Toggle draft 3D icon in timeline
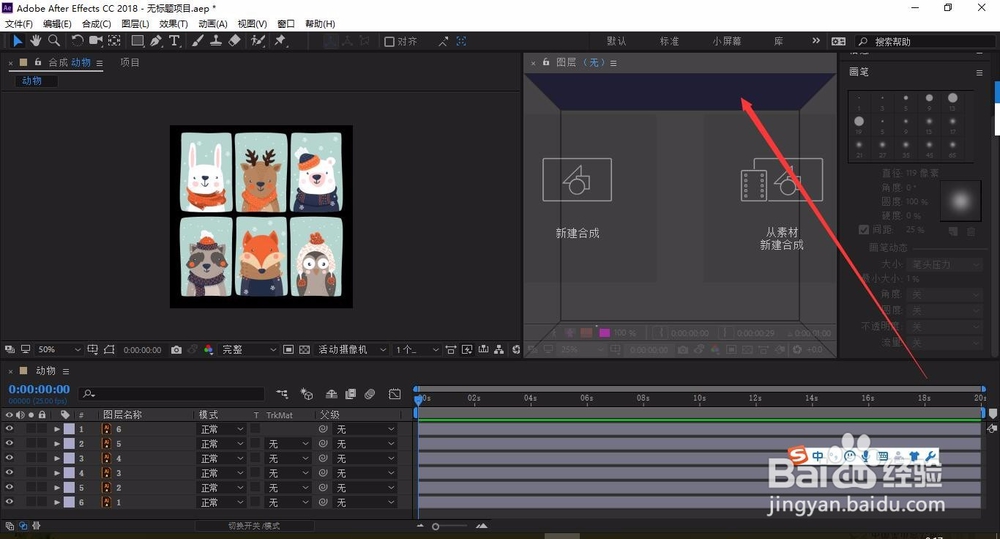 click(307, 394)
